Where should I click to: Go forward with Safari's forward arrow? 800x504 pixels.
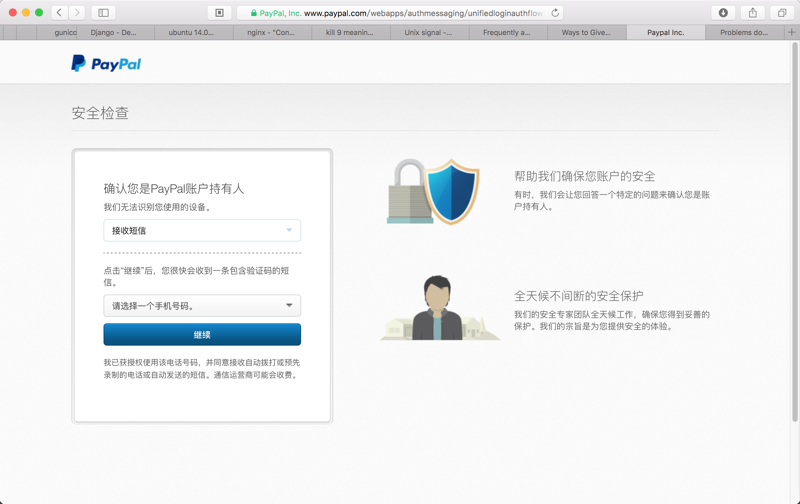pos(77,13)
